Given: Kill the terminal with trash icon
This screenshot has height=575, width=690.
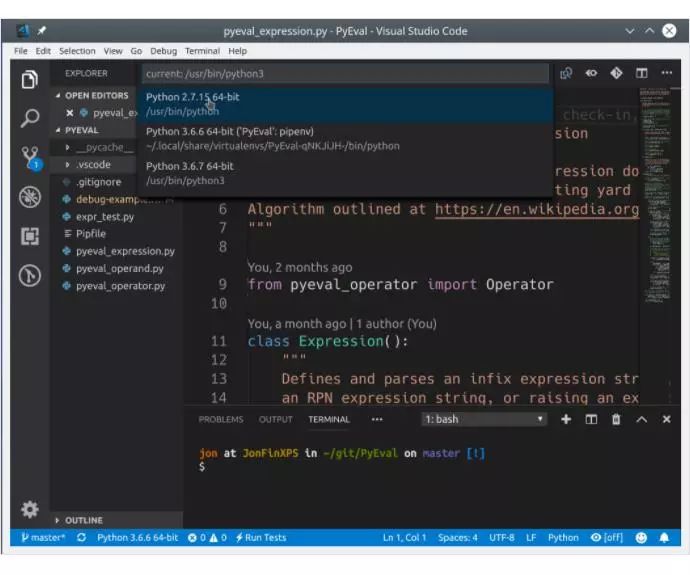Looking at the screenshot, I should (616, 419).
